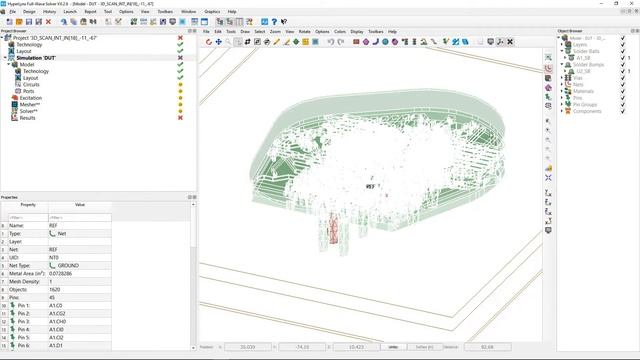The width and height of the screenshot is (640, 360).
Task: Toggle visibility checkmark for Vias
Action: 623,78
